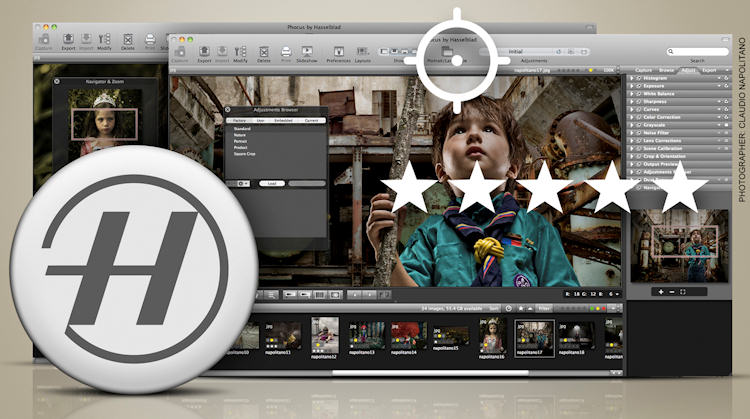750x419 pixels.
Task: Switch to the Capture tab in right panel
Action: click(643, 70)
